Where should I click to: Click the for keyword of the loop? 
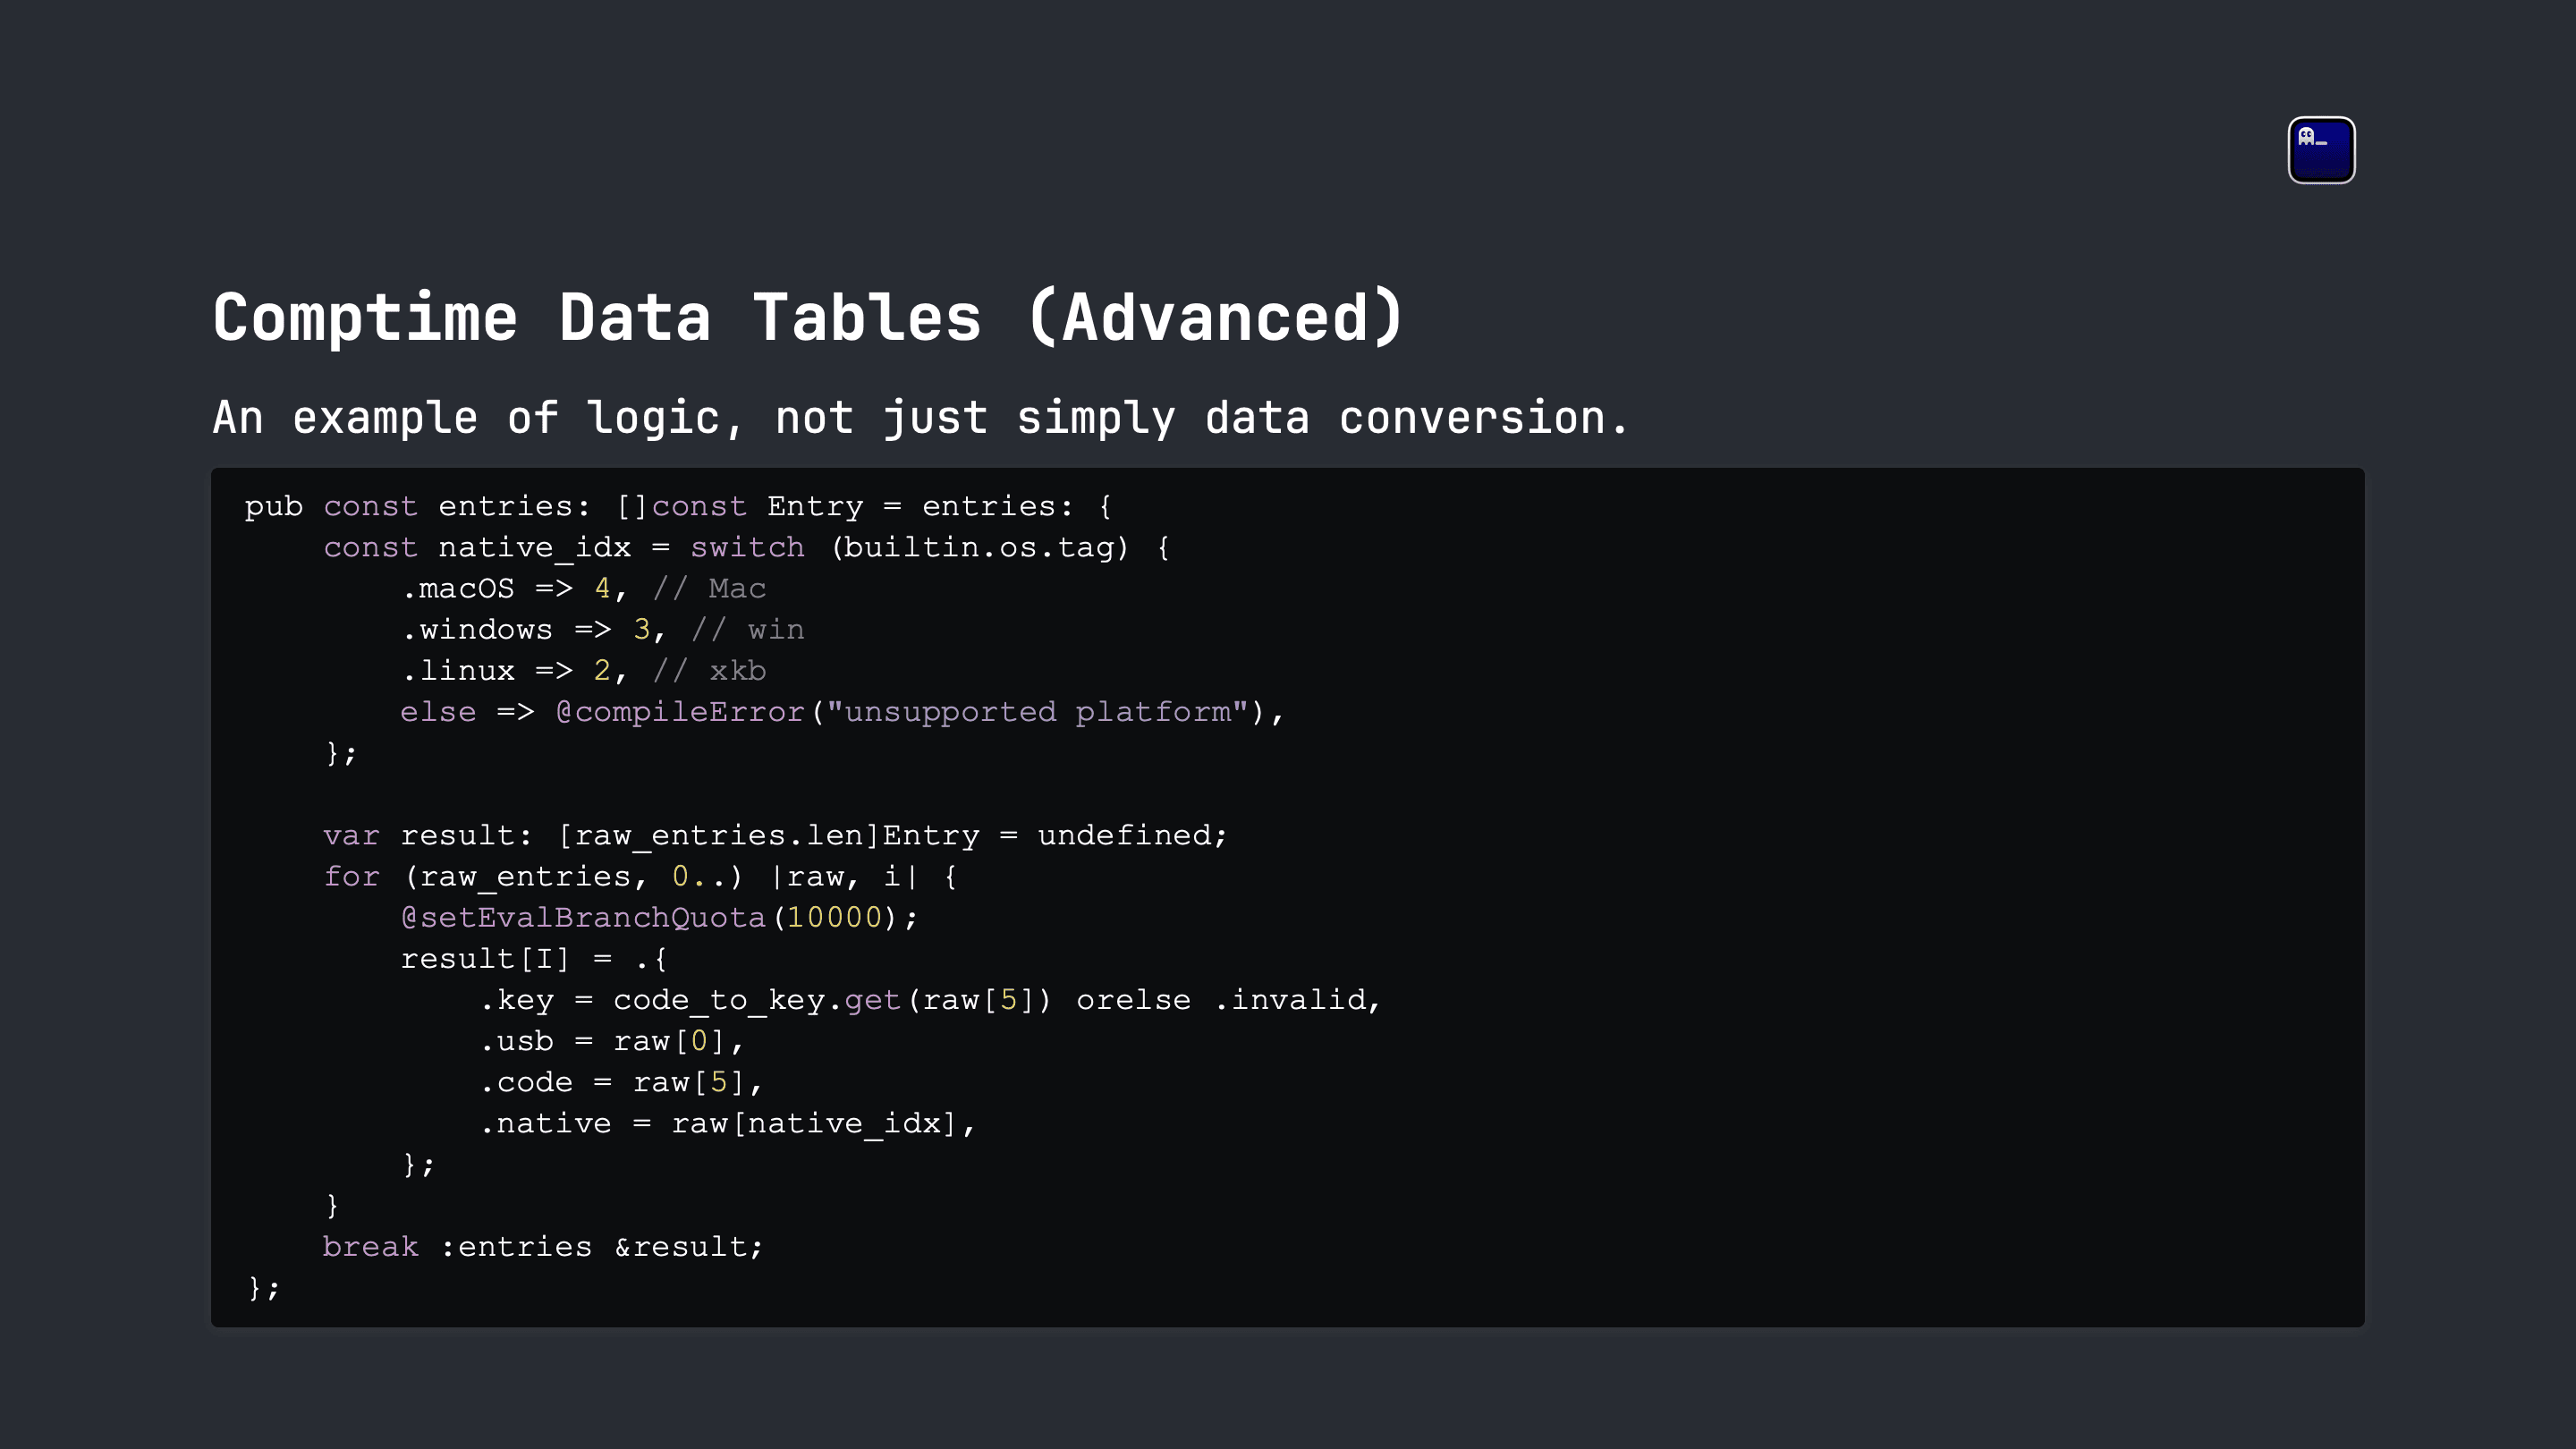click(x=352, y=877)
